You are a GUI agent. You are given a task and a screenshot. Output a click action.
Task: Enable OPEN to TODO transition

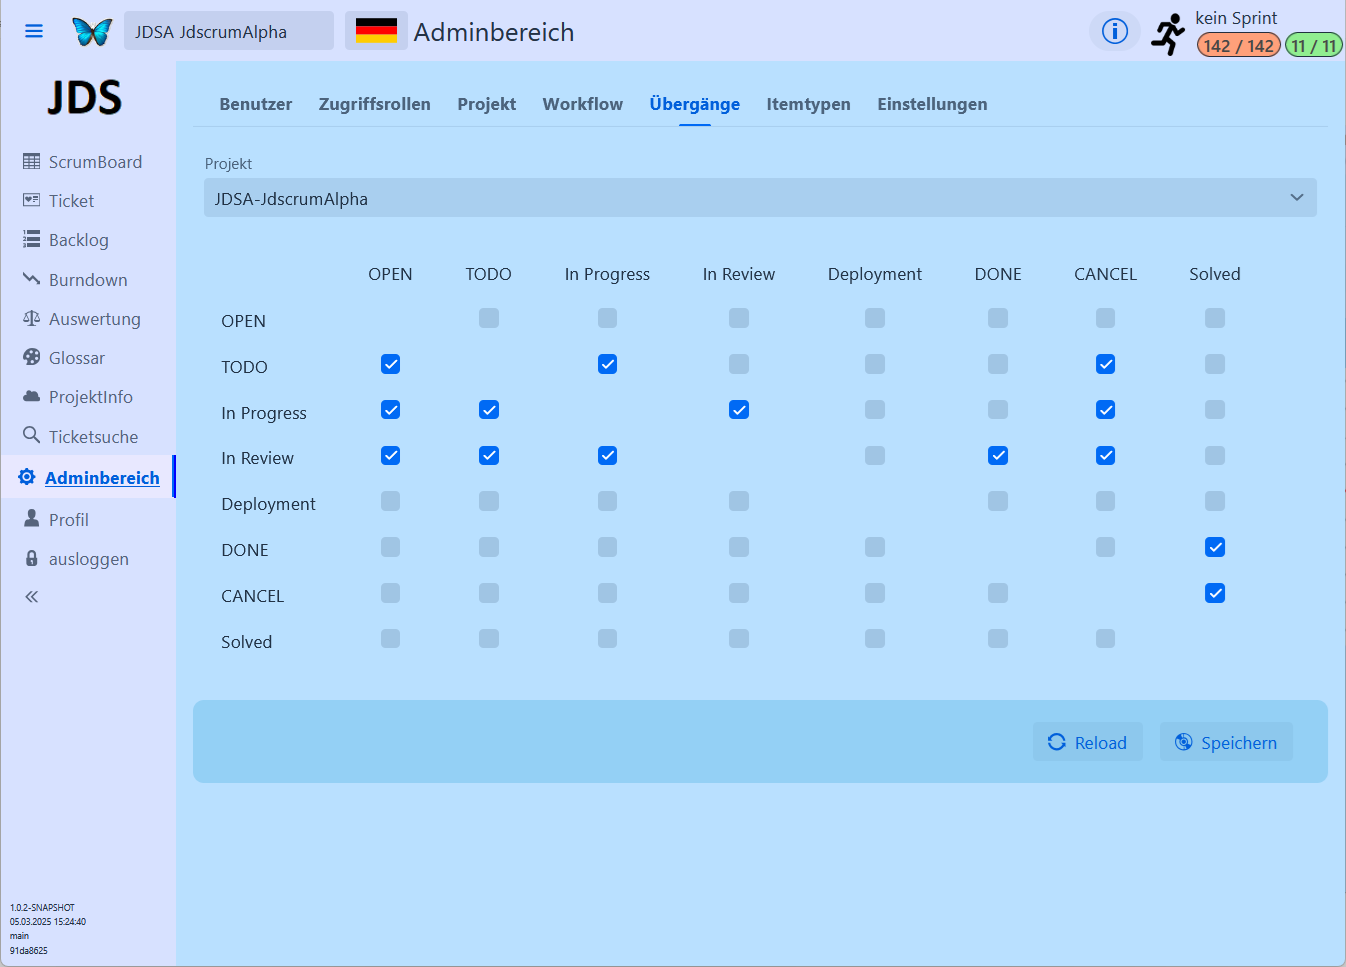pos(489,318)
